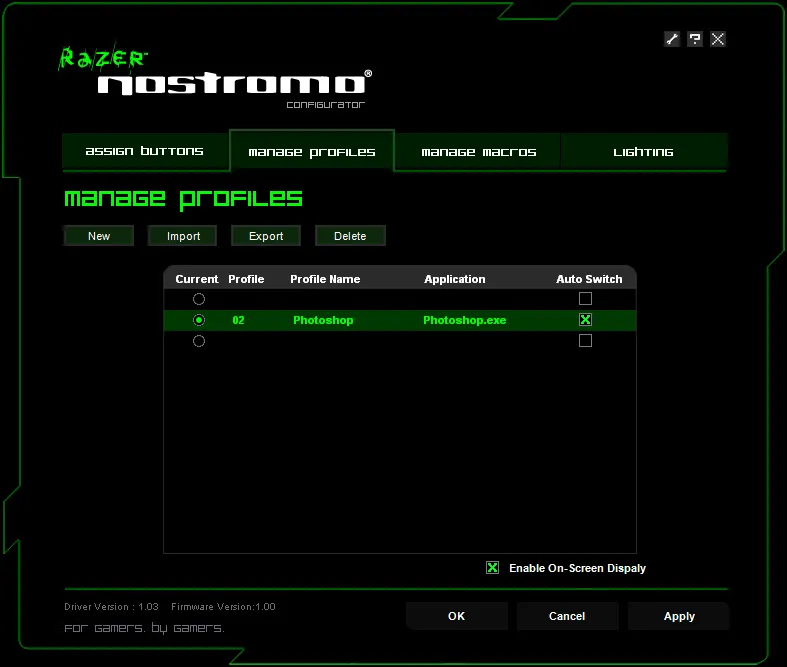Delete the selected profile
This screenshot has height=667, width=787.
point(350,236)
